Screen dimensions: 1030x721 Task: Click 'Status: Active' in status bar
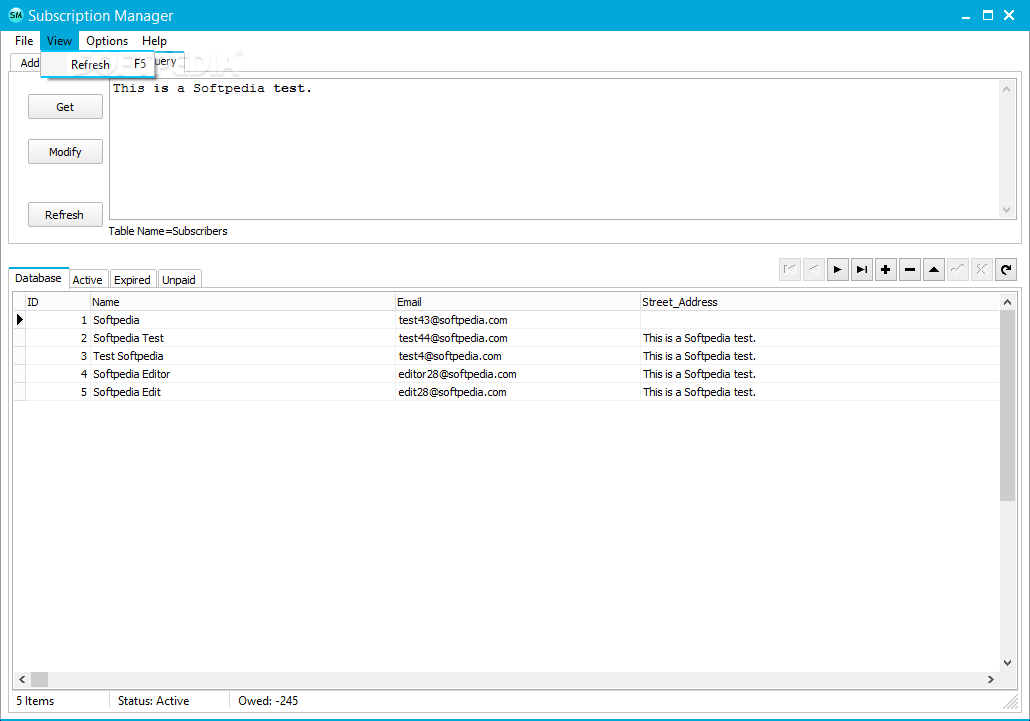[x=154, y=701]
